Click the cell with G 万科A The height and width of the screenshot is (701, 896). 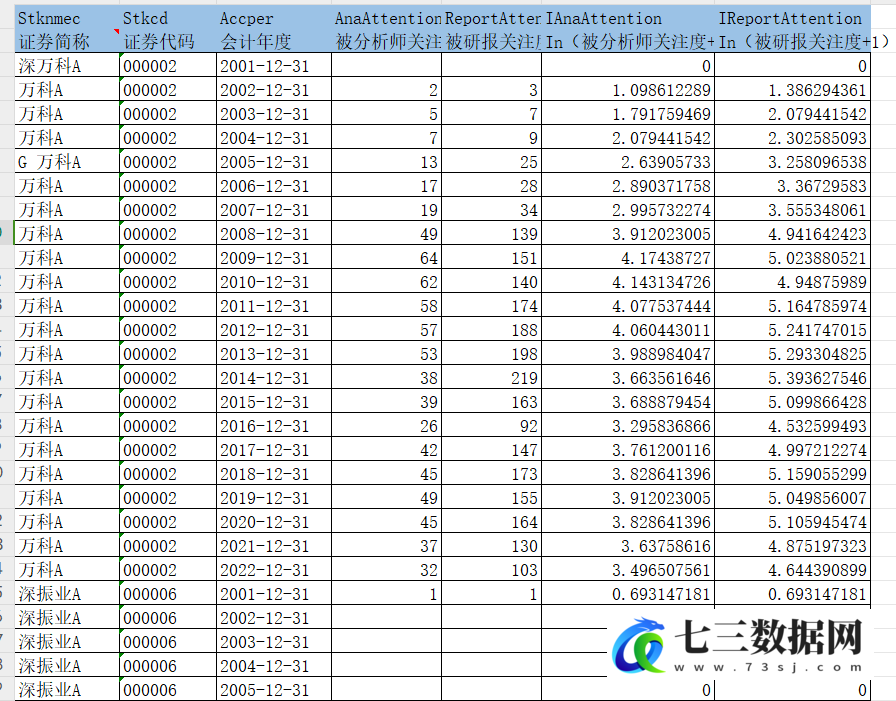coord(67,162)
